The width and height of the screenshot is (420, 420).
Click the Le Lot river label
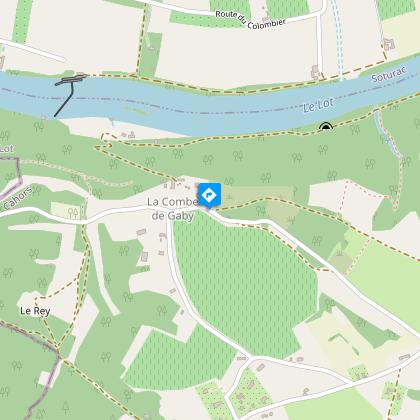[x=318, y=105]
